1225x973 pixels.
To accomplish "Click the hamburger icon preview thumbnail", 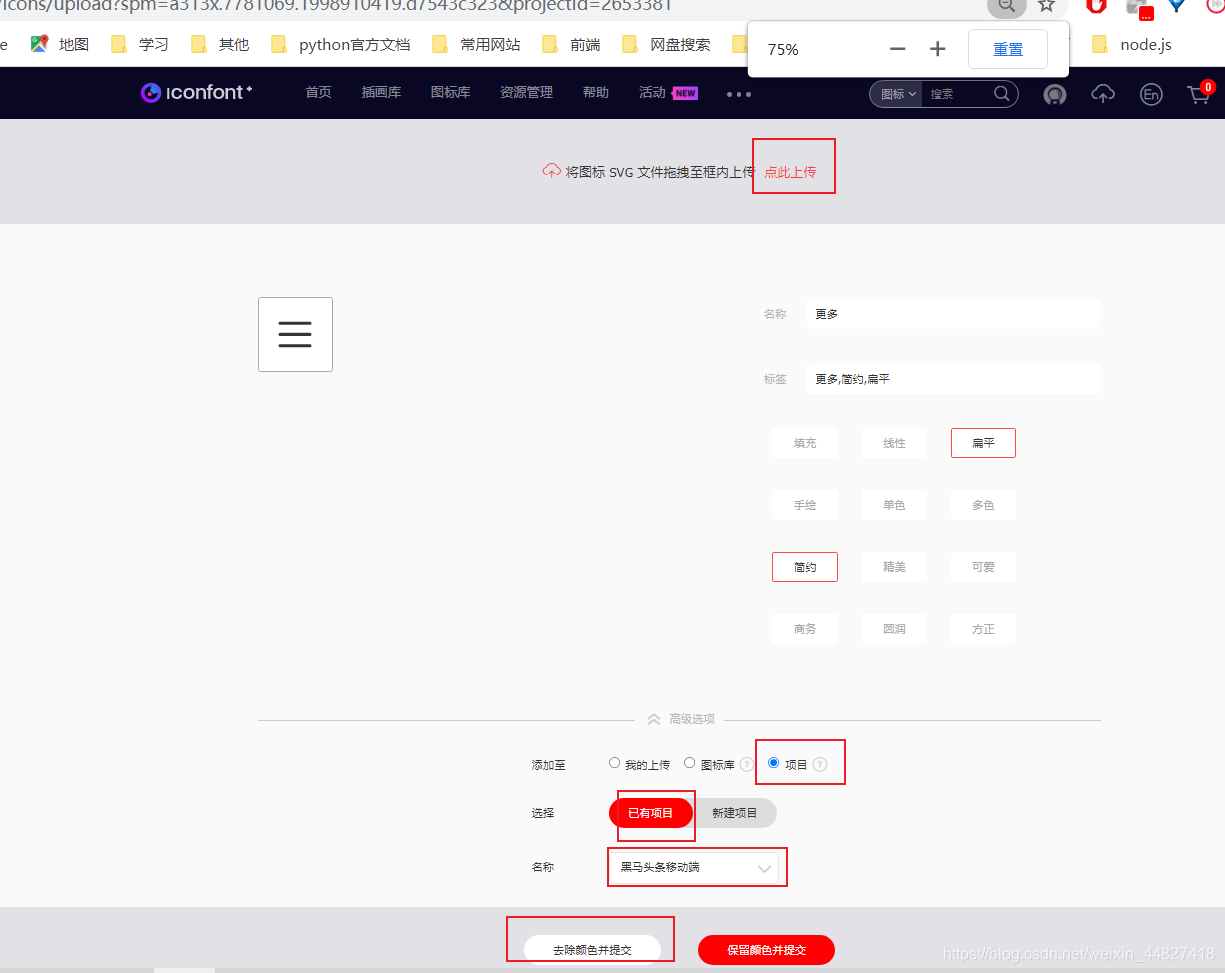I will tap(295, 334).
